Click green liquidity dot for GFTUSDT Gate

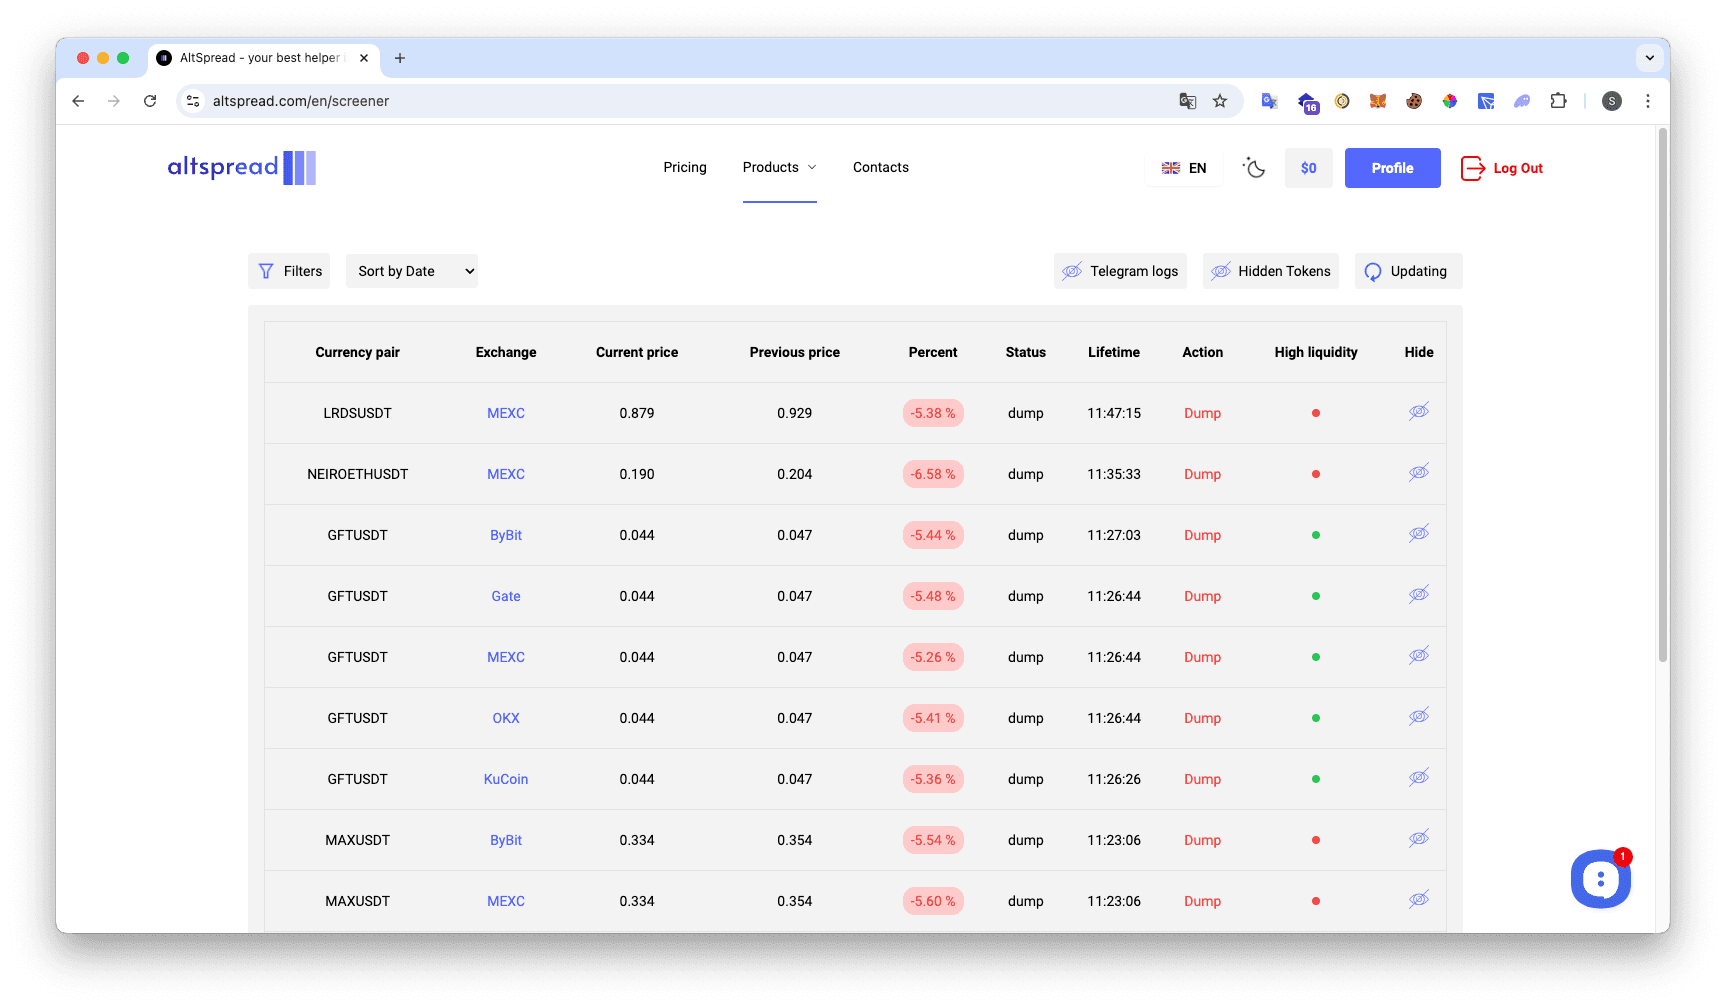[x=1316, y=596]
